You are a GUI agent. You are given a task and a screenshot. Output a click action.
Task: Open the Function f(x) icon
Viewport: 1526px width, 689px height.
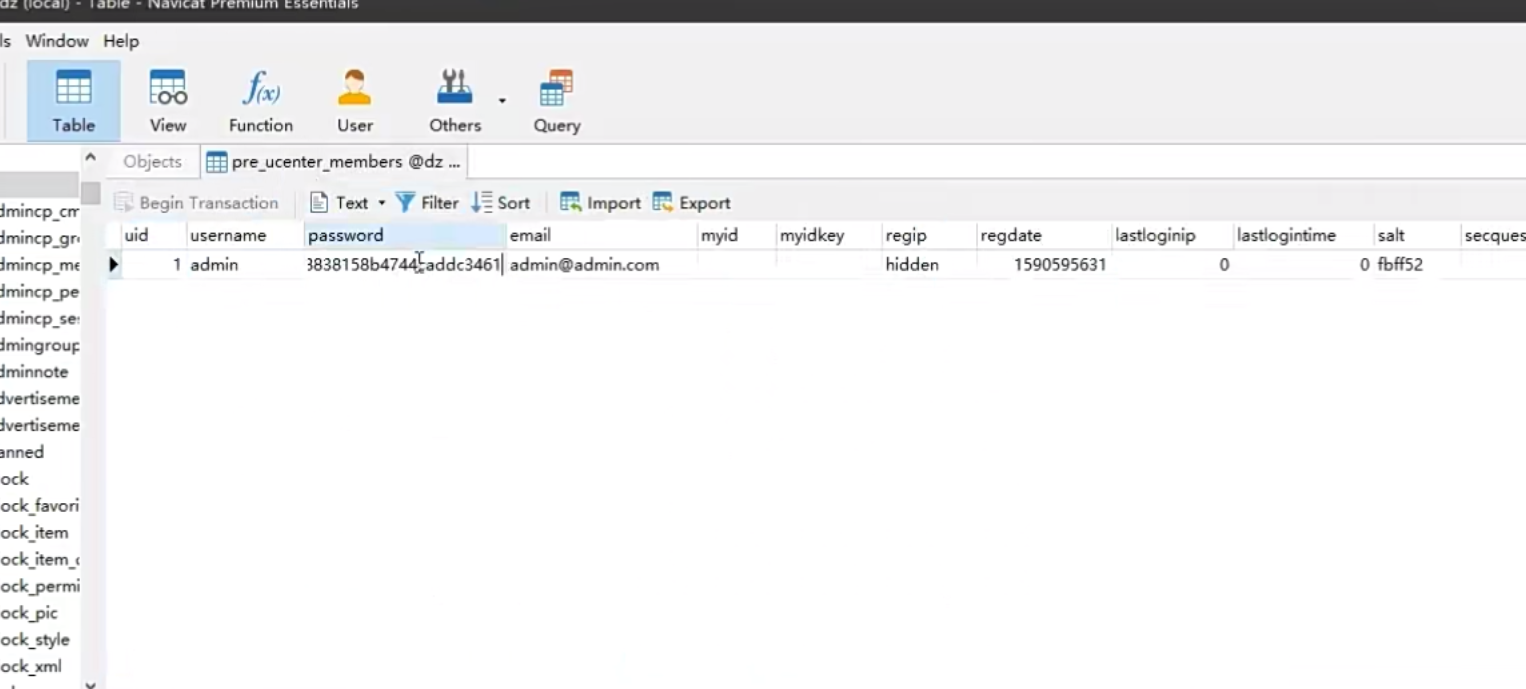click(x=261, y=101)
